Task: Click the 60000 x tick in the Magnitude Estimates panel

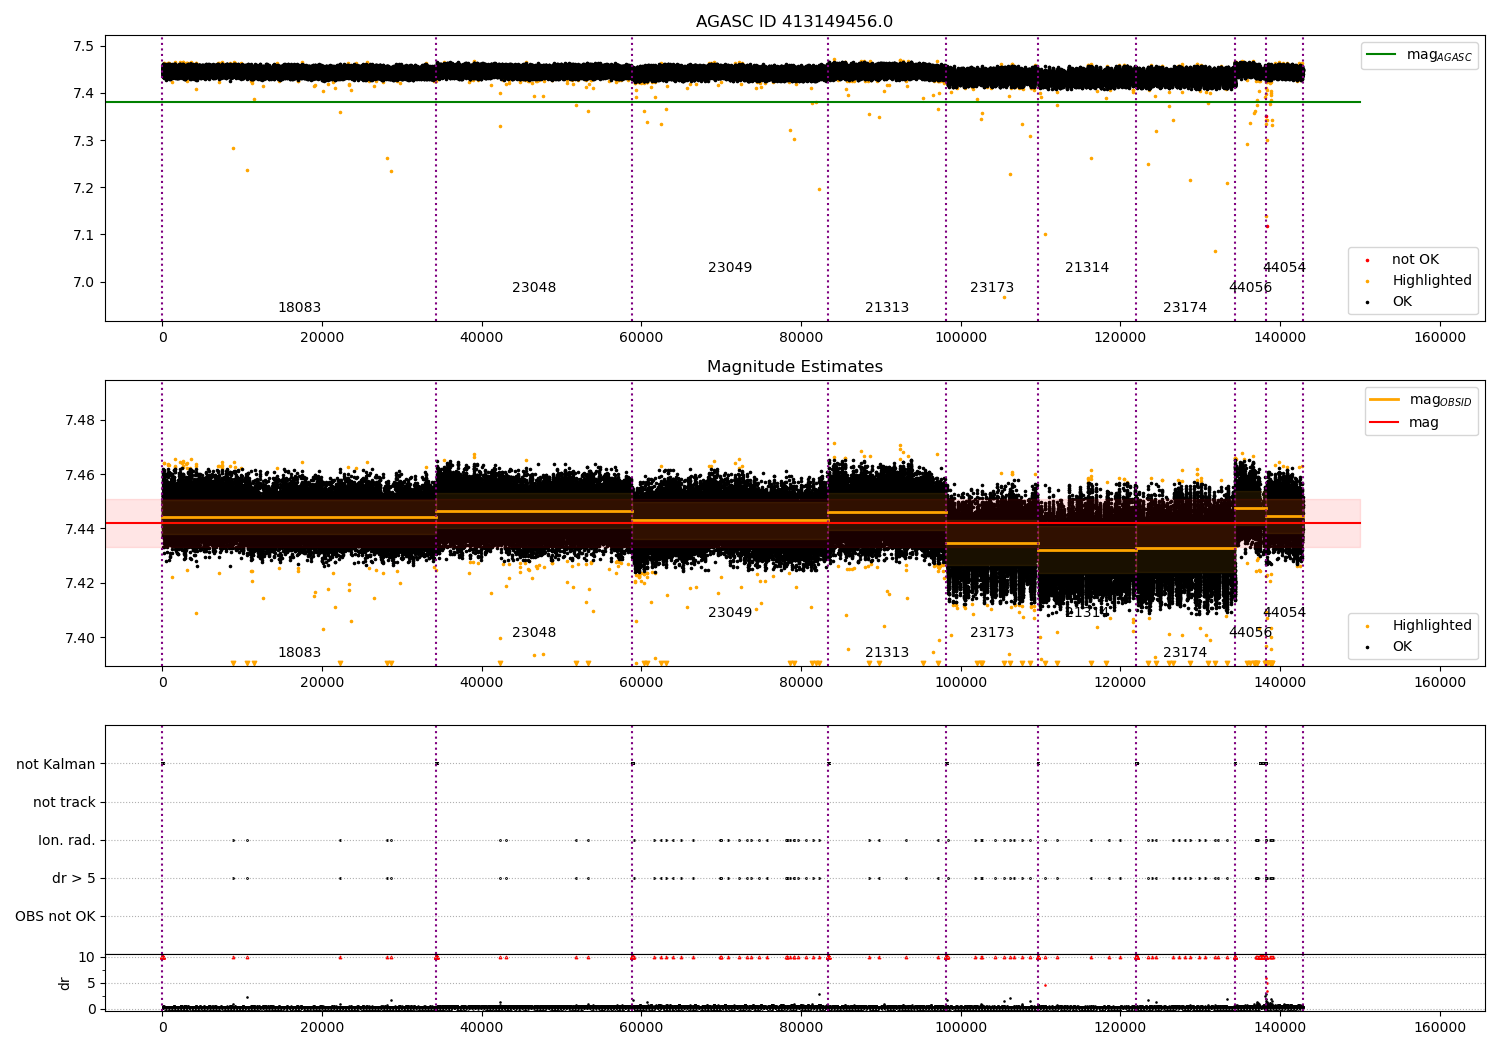Action: 641,683
